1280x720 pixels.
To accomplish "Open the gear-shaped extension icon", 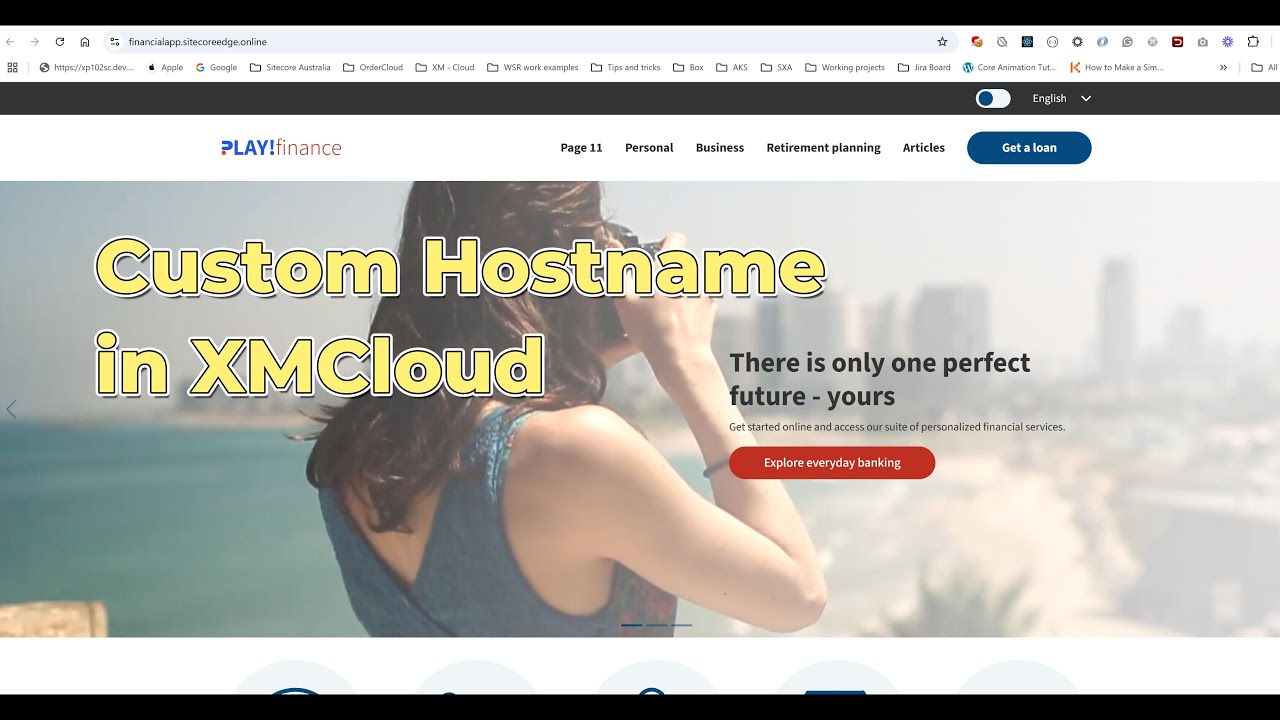I will click(x=1077, y=42).
